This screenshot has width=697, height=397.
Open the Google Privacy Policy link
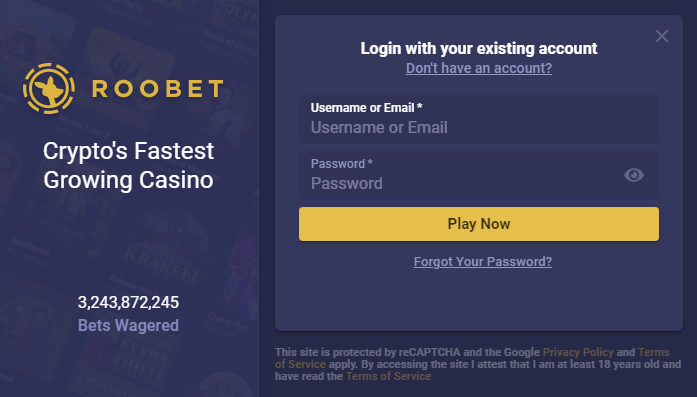pyautogui.click(x=578, y=352)
